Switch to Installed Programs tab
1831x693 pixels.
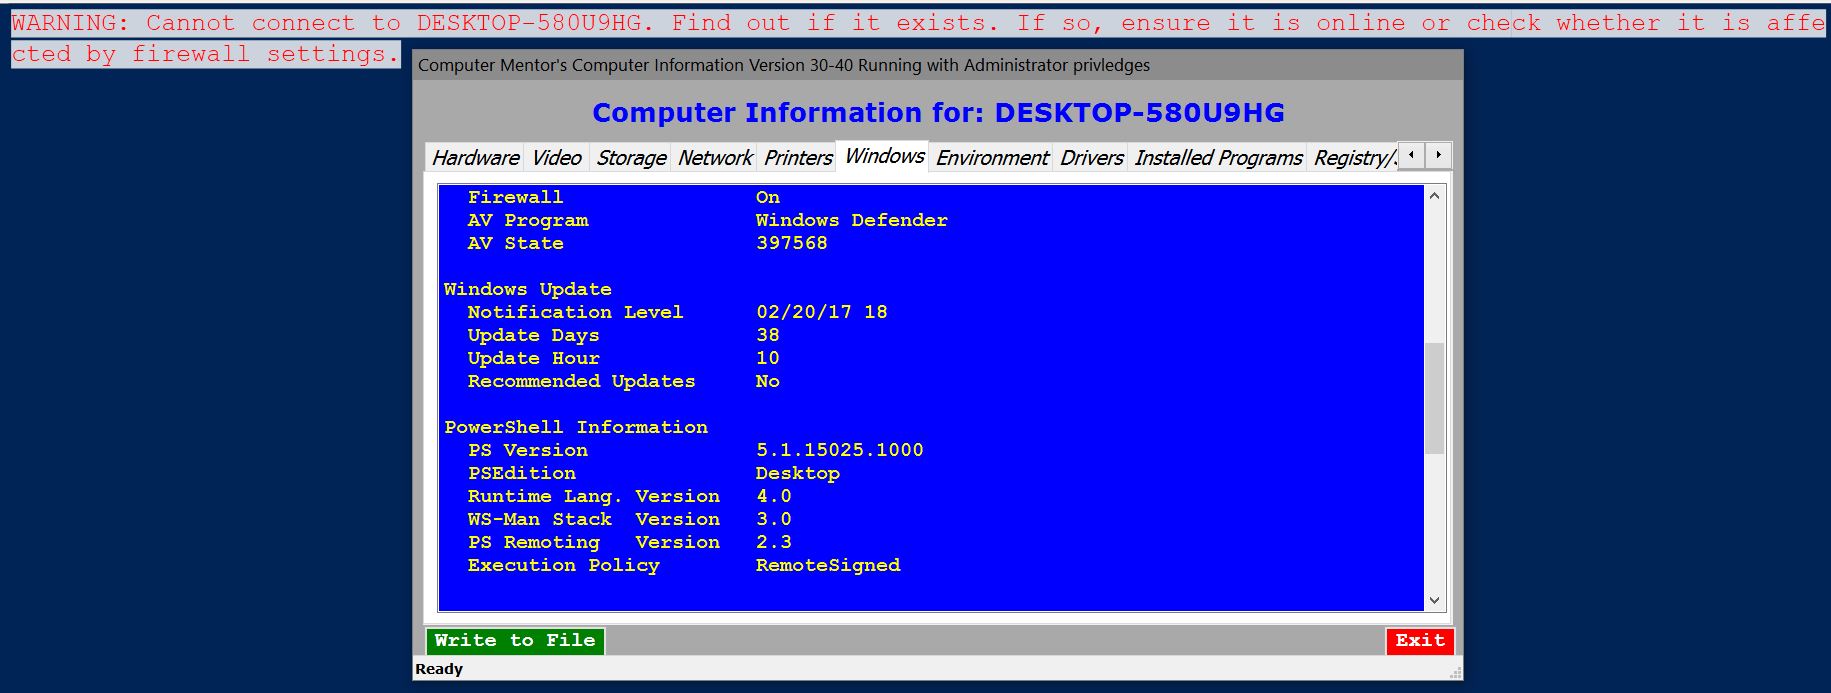coord(1217,158)
